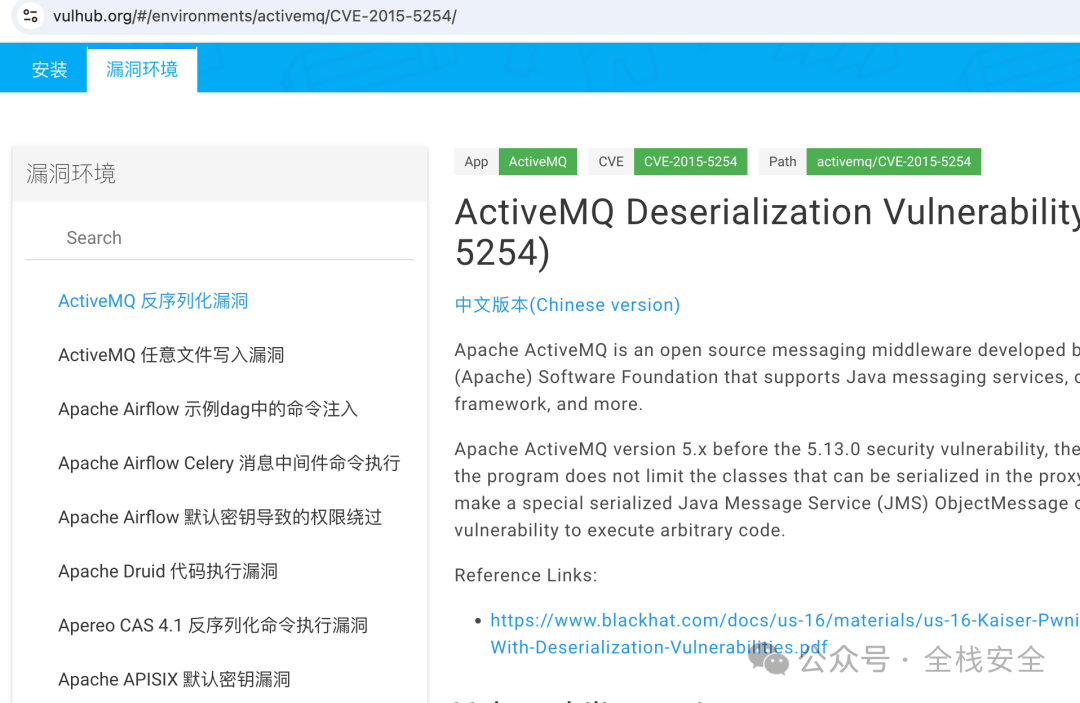Click the gray CVE label
The width and height of the screenshot is (1080, 703).
click(611, 162)
